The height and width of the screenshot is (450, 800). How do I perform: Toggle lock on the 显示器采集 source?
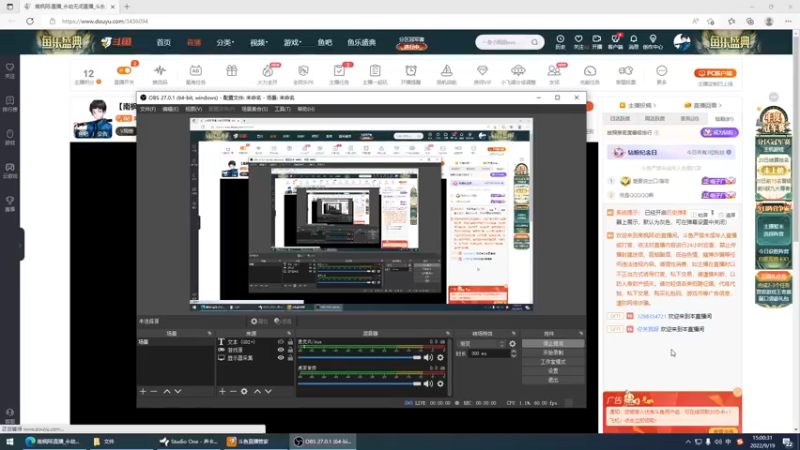click(x=290, y=358)
